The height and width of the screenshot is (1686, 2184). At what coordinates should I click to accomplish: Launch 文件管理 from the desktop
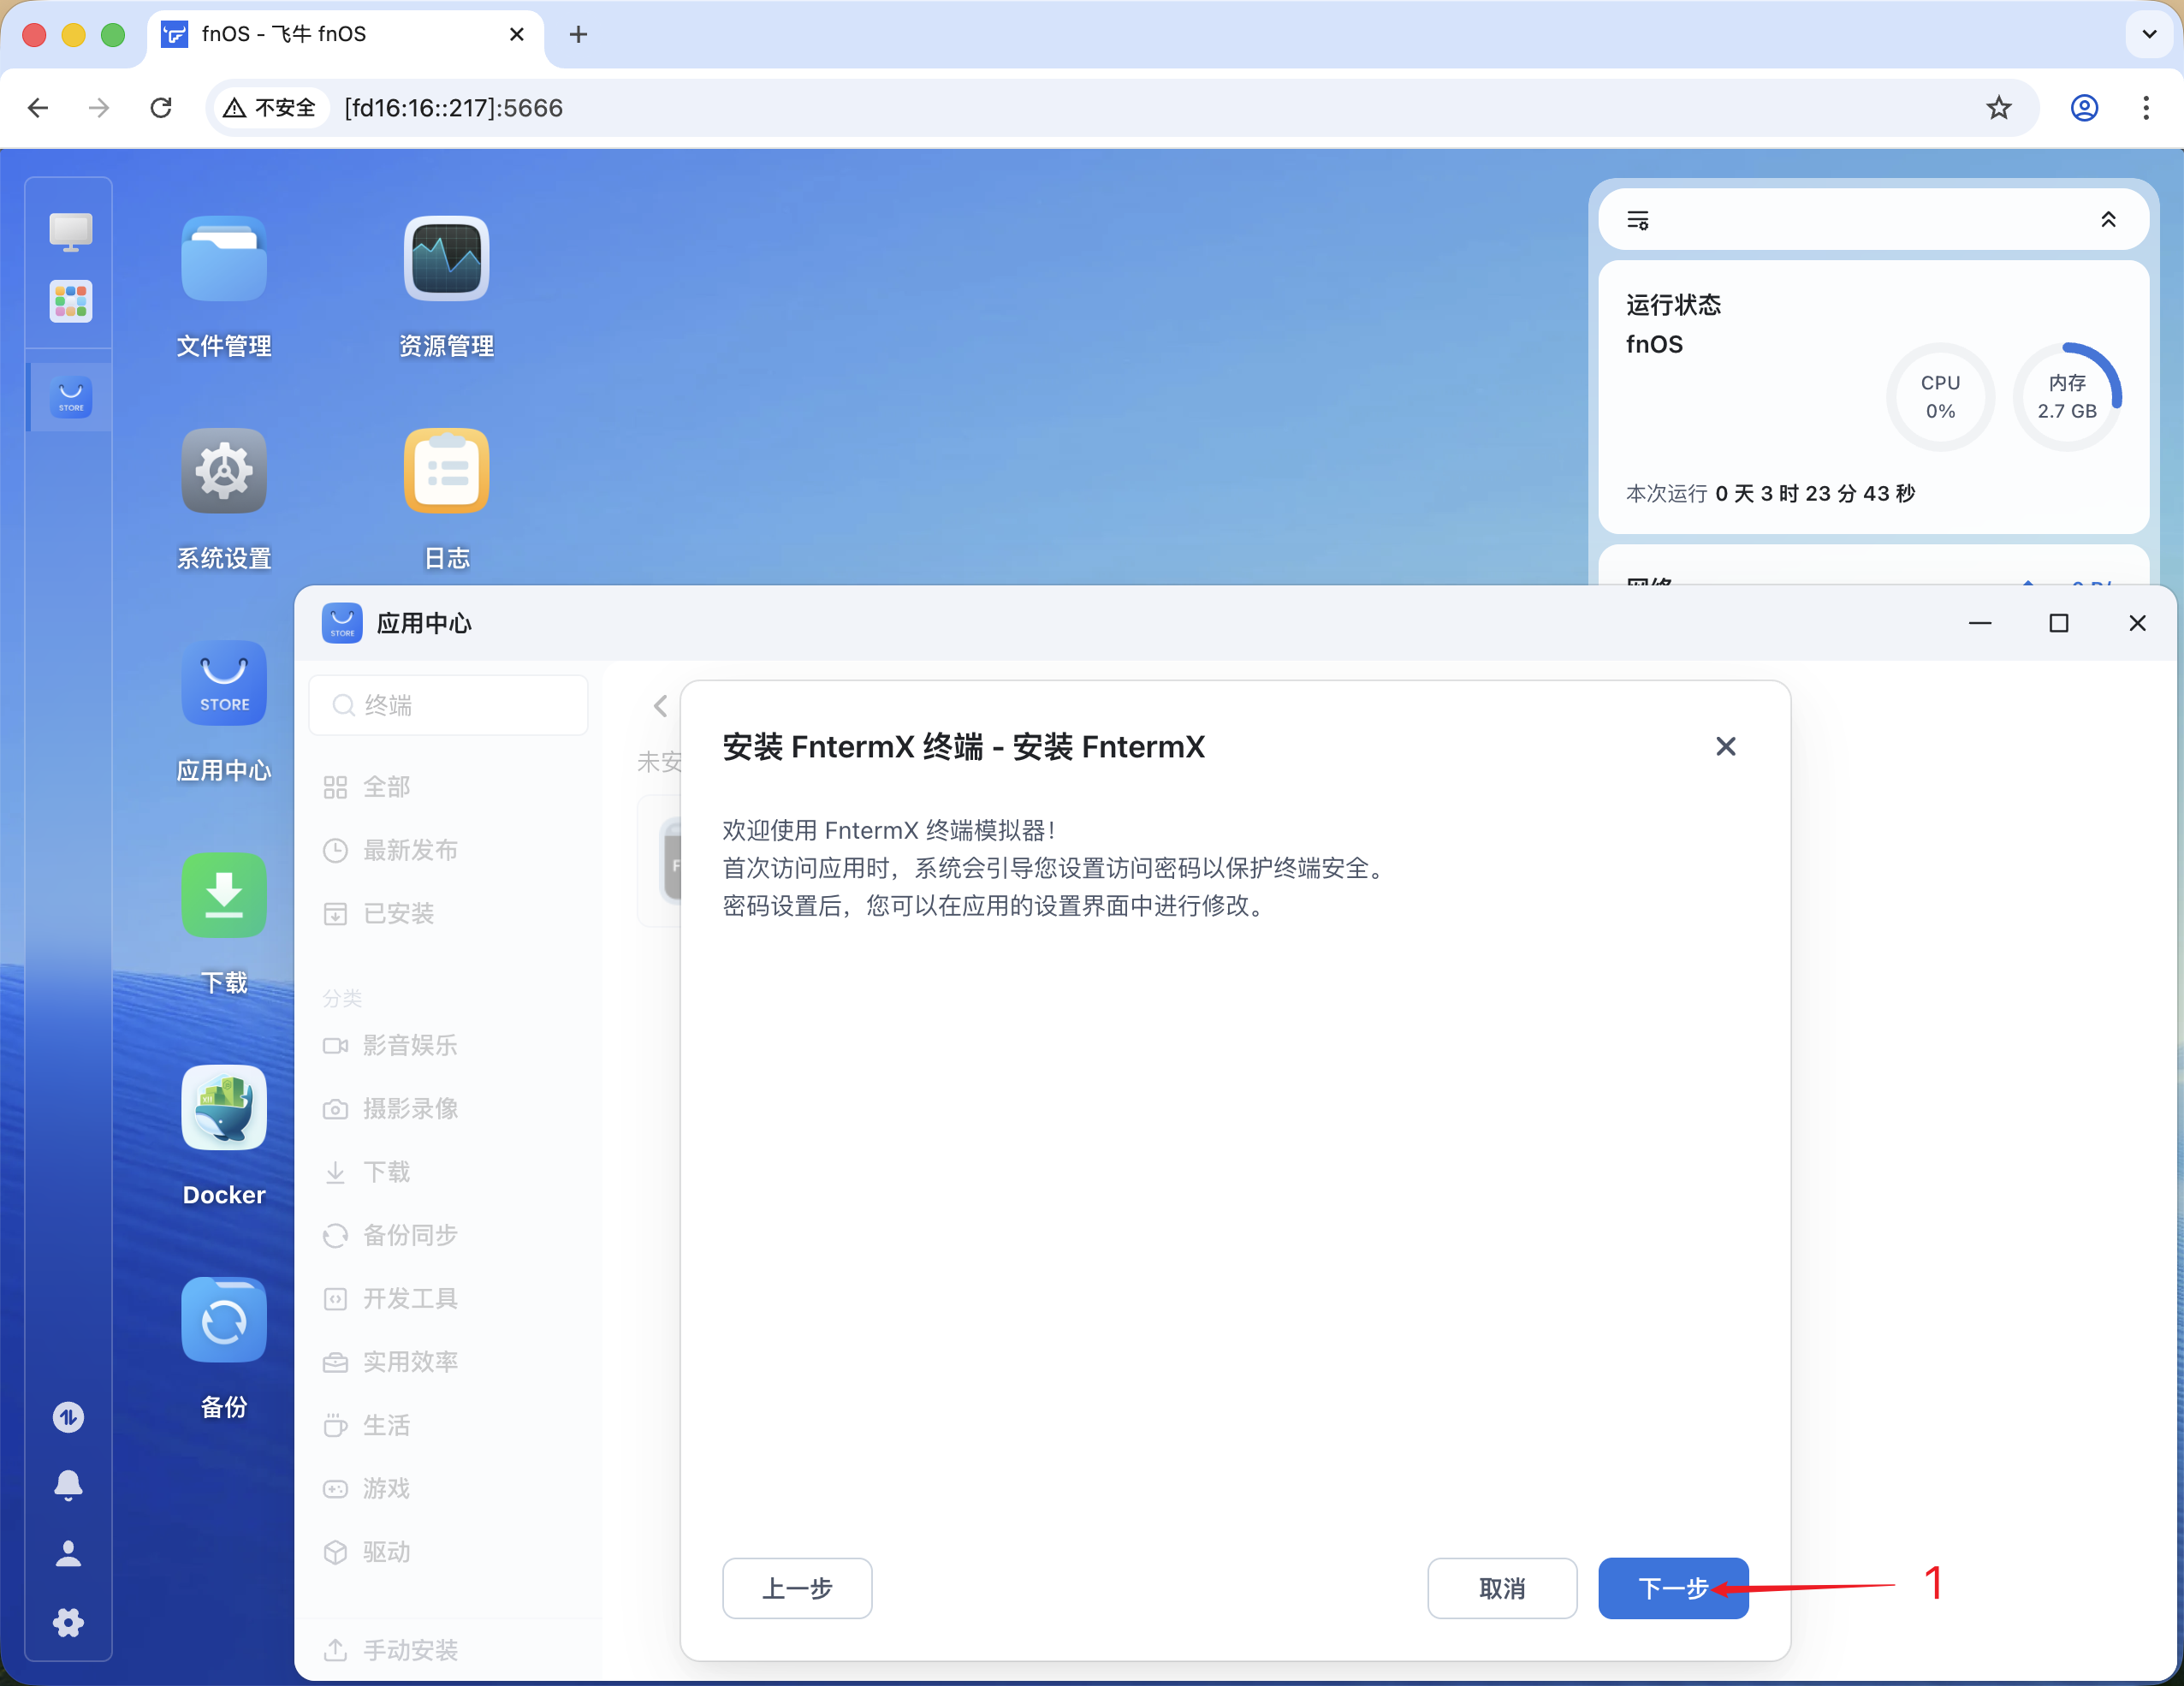coord(223,259)
